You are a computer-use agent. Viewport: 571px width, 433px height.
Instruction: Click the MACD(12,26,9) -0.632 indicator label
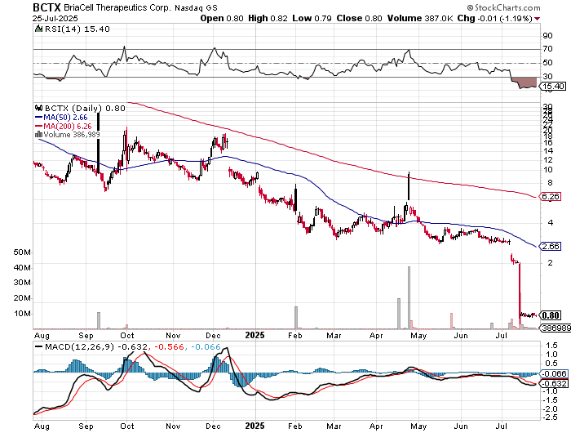tap(96, 347)
